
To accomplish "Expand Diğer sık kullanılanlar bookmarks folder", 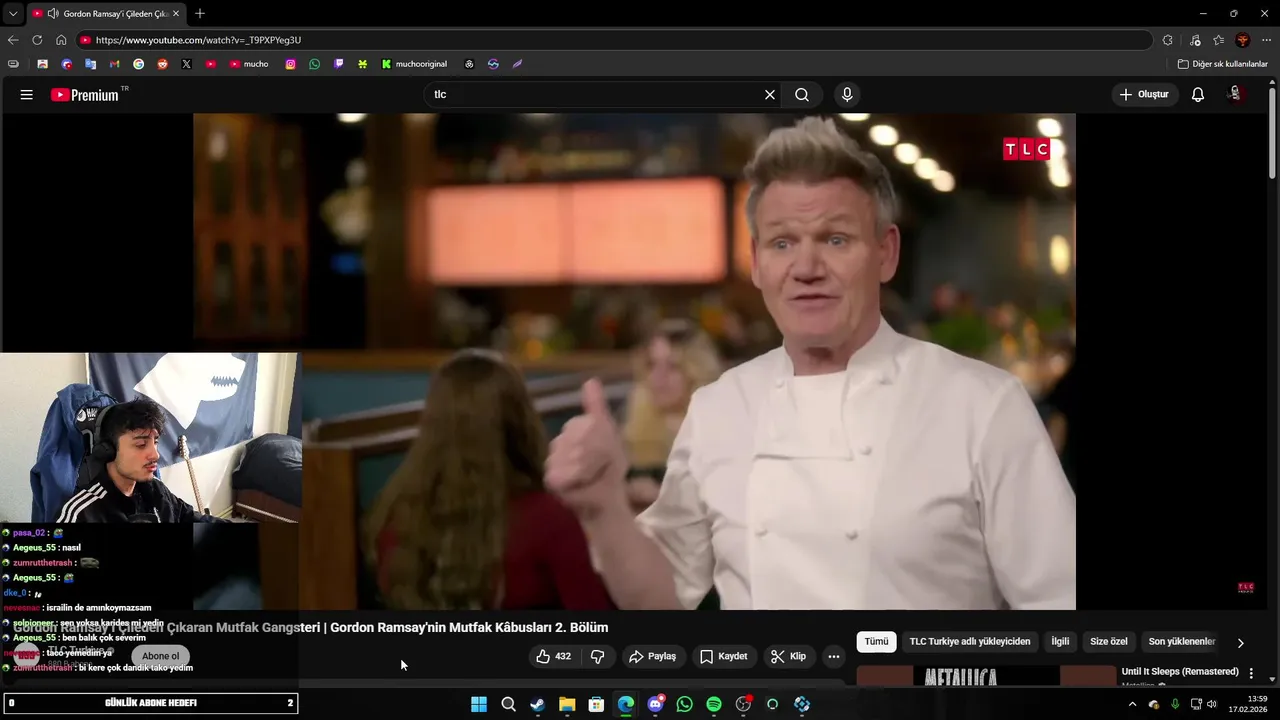I will tap(1222, 64).
